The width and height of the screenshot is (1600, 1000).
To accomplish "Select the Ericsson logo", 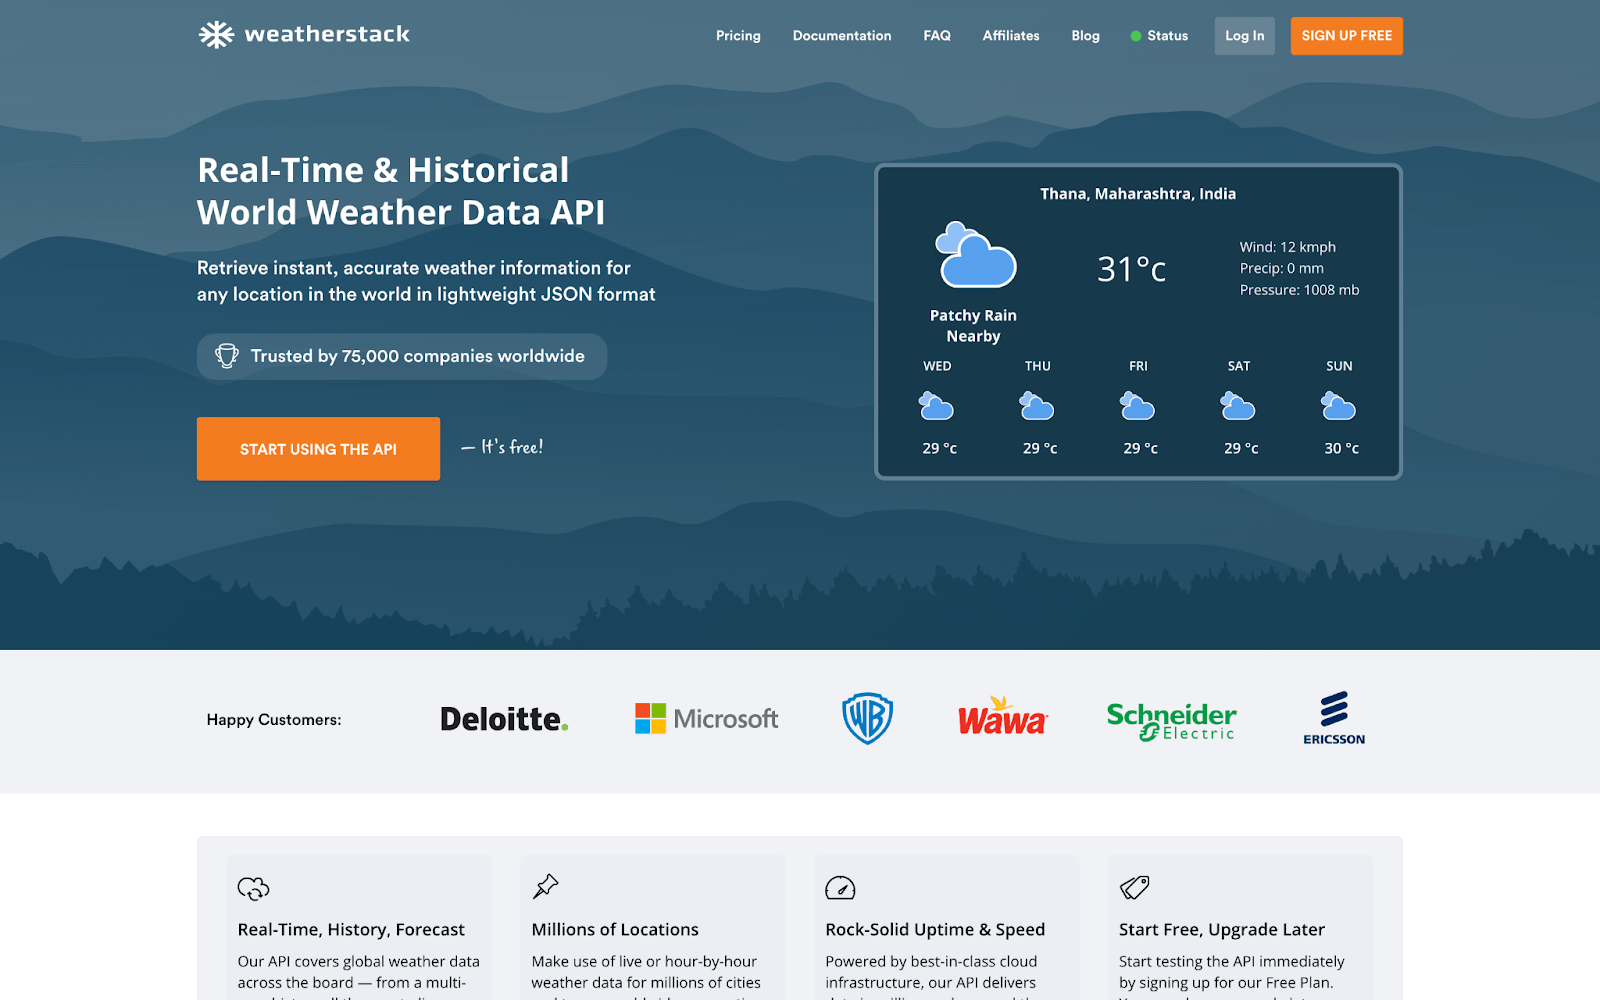I will point(1334,716).
